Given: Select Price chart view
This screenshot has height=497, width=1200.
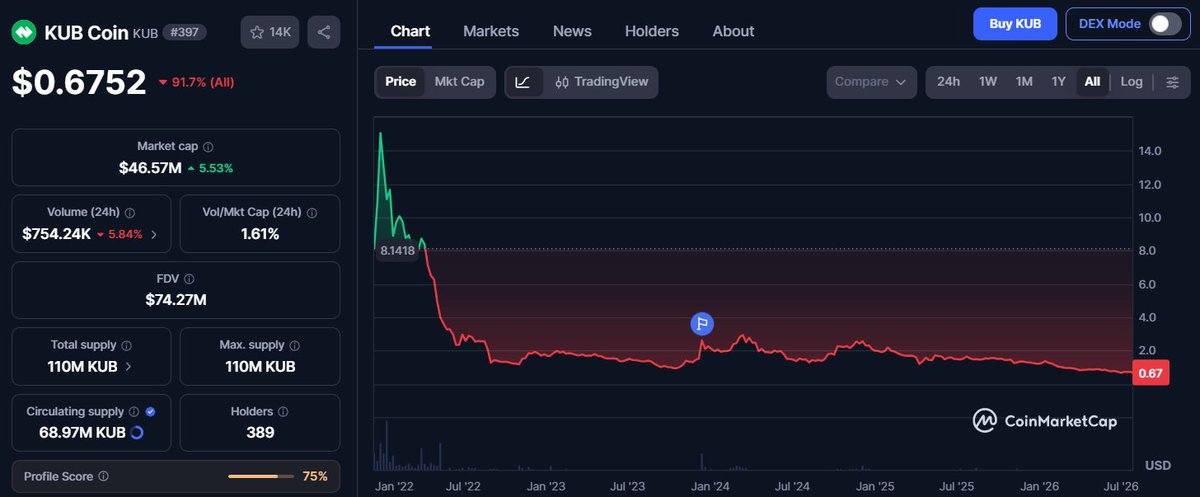Looking at the screenshot, I should point(400,82).
